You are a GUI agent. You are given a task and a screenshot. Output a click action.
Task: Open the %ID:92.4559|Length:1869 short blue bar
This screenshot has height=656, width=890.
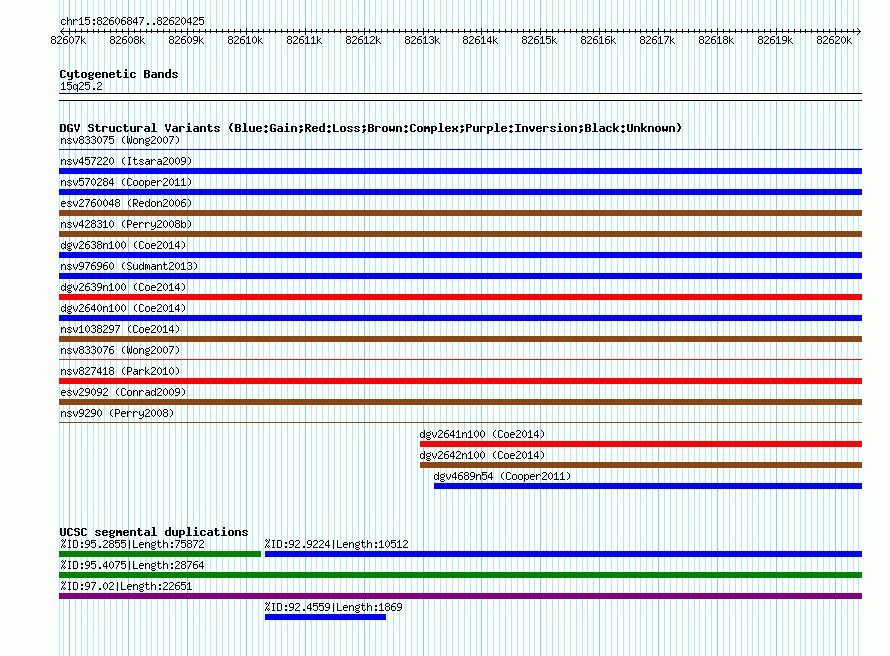[x=325, y=617]
